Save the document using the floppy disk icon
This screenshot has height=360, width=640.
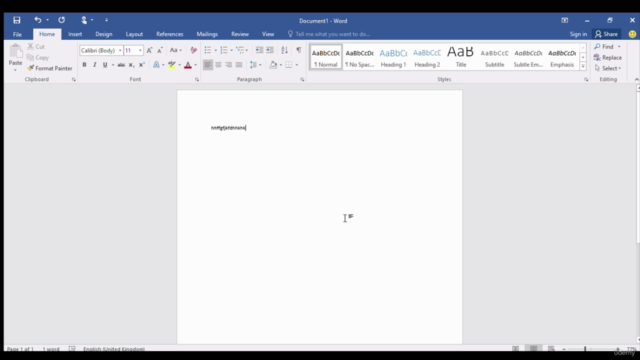(17, 20)
